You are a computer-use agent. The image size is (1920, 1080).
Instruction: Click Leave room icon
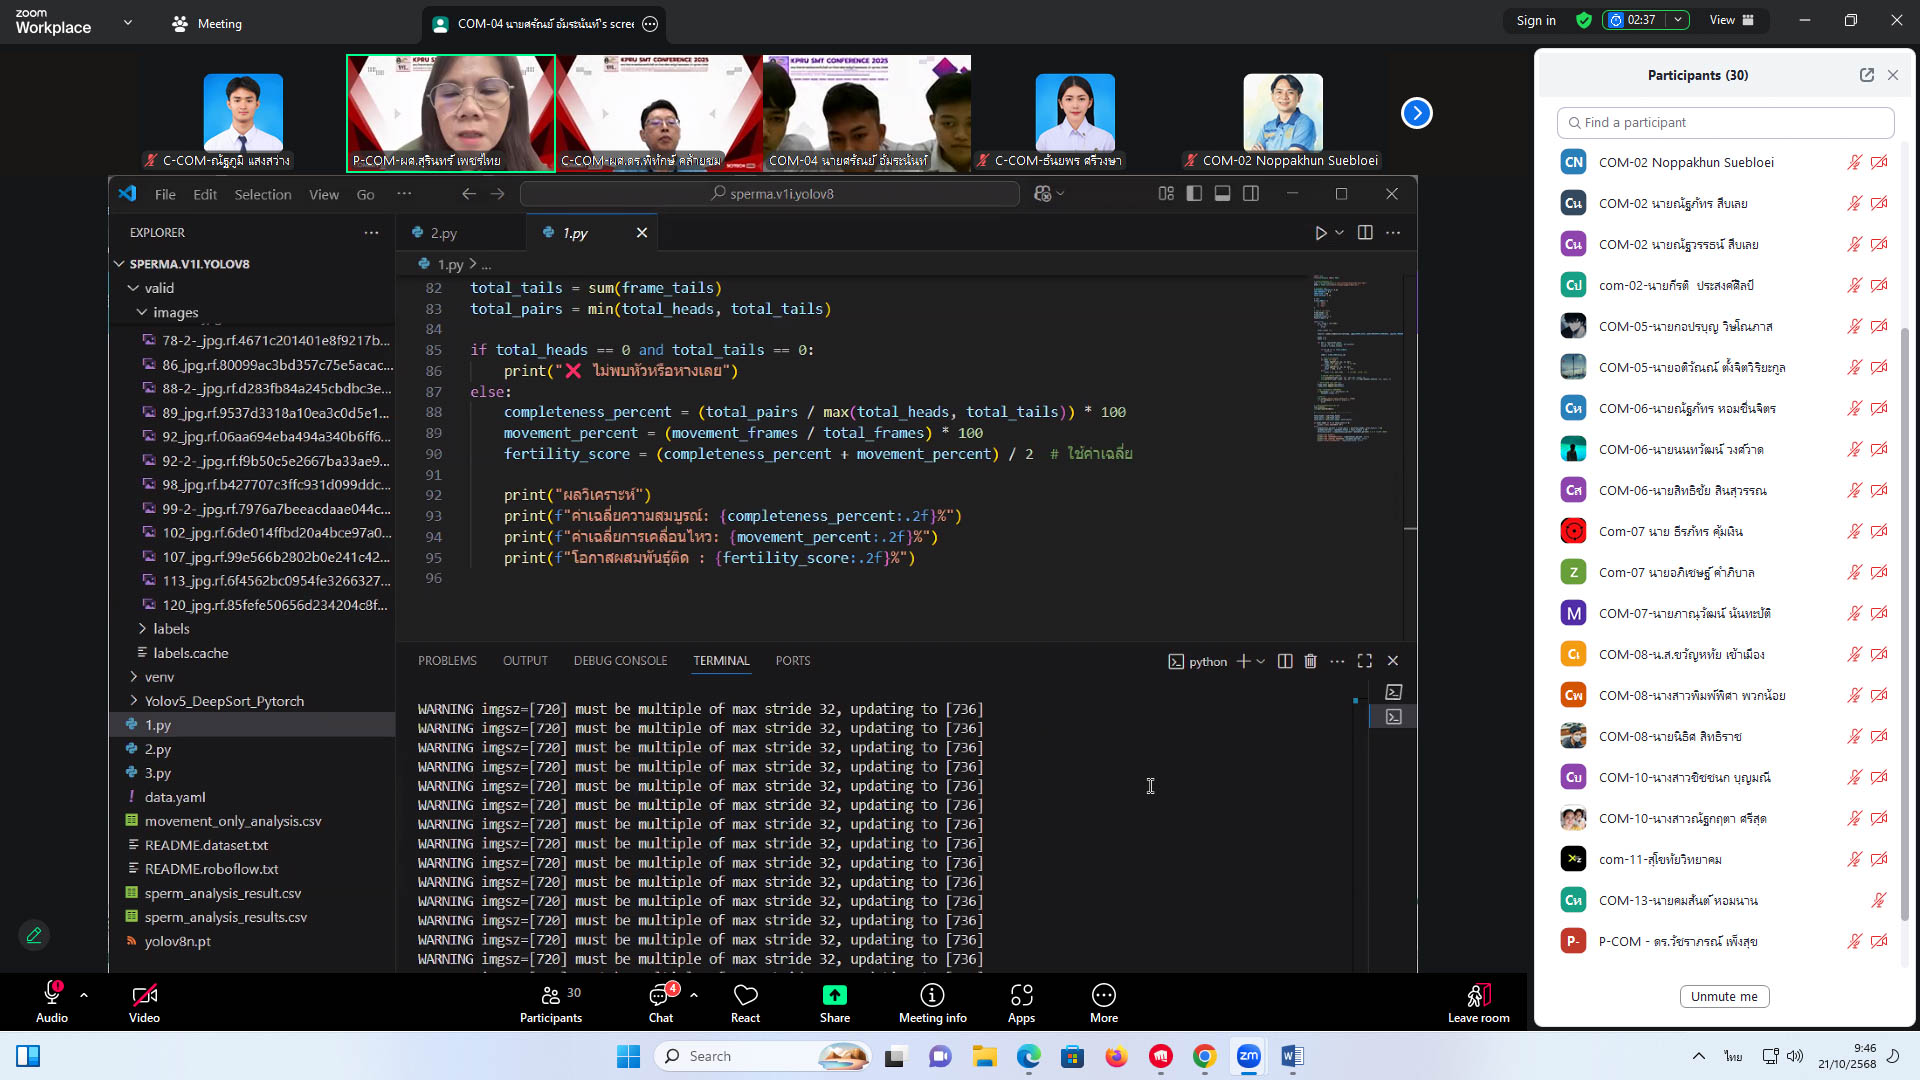tap(1478, 996)
